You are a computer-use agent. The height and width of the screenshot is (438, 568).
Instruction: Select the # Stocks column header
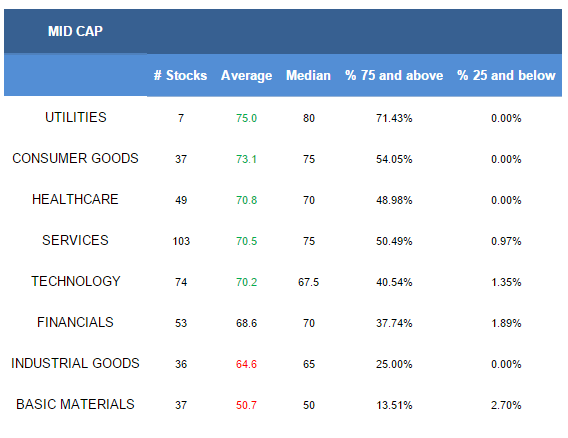click(x=180, y=75)
